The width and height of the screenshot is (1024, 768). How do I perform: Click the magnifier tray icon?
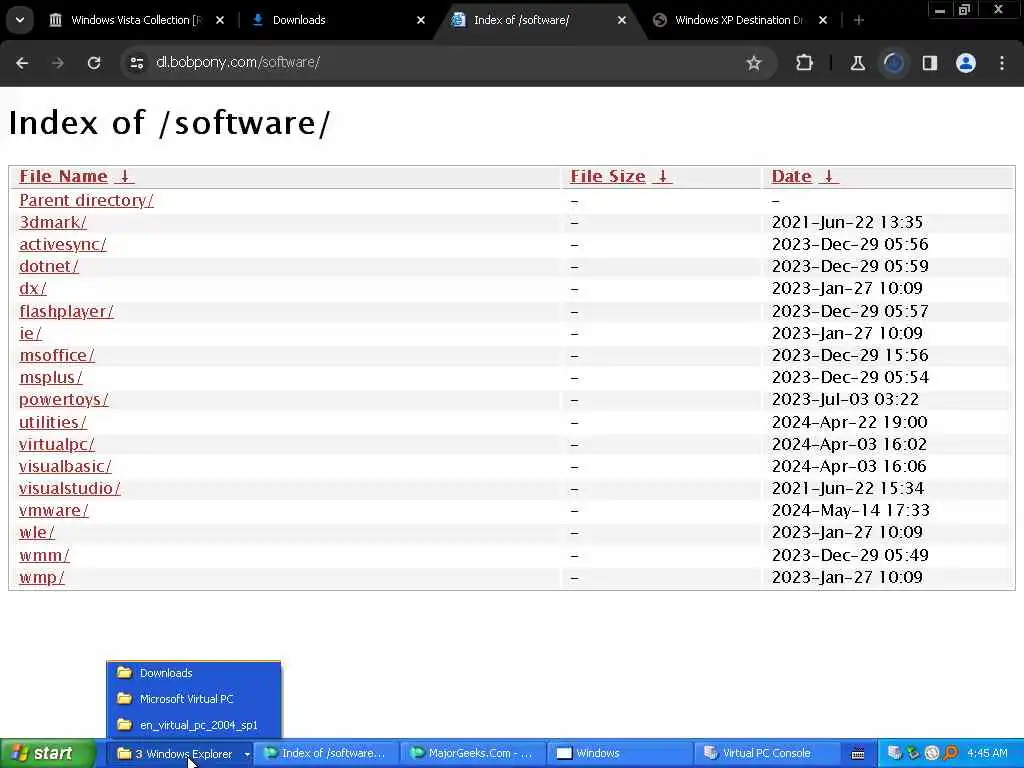pyautogui.click(x=951, y=754)
